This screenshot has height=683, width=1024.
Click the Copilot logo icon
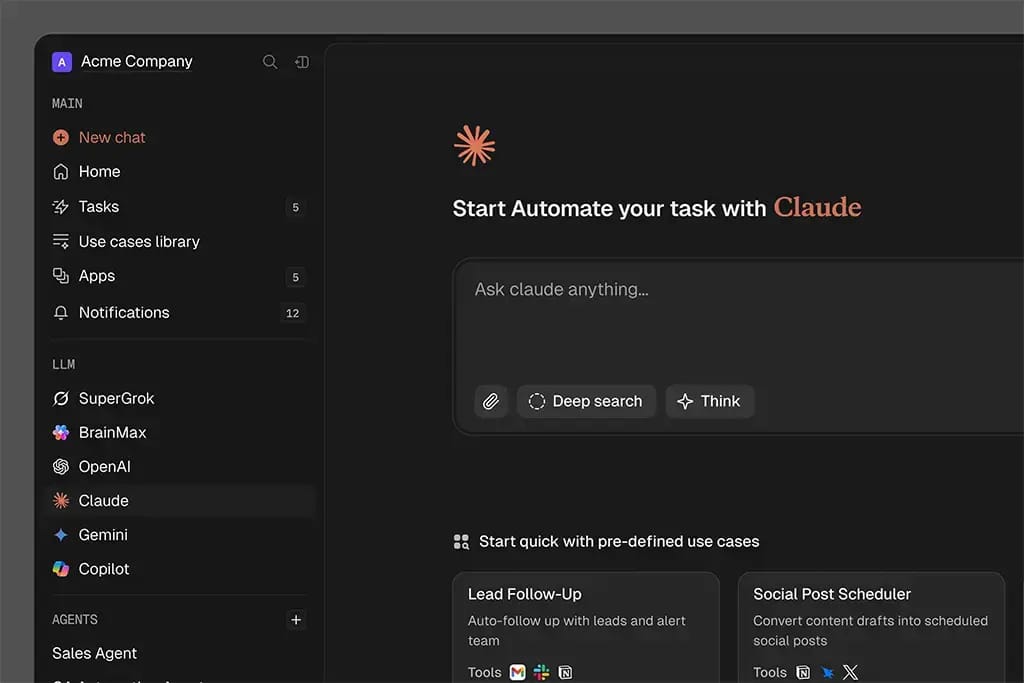point(61,569)
